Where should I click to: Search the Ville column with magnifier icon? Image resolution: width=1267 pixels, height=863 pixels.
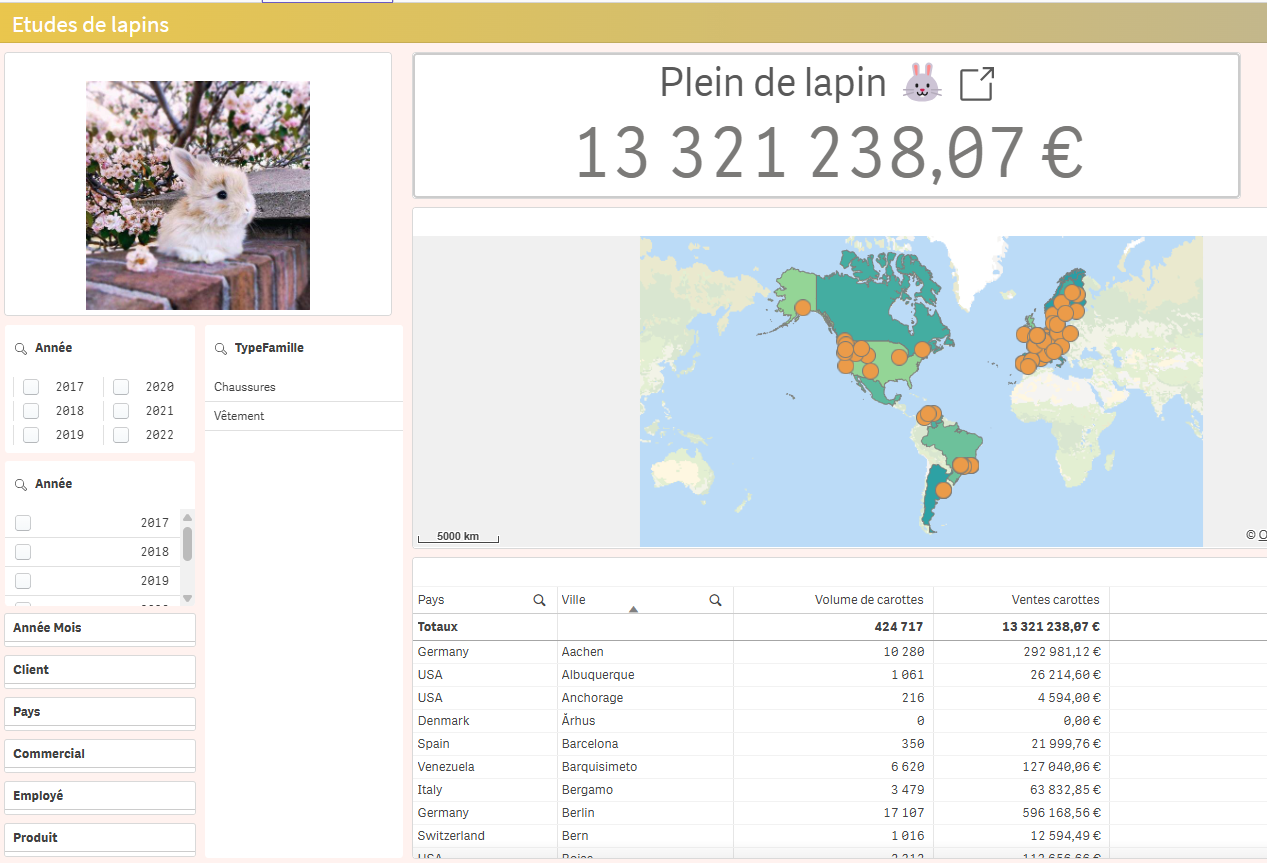pos(716,600)
